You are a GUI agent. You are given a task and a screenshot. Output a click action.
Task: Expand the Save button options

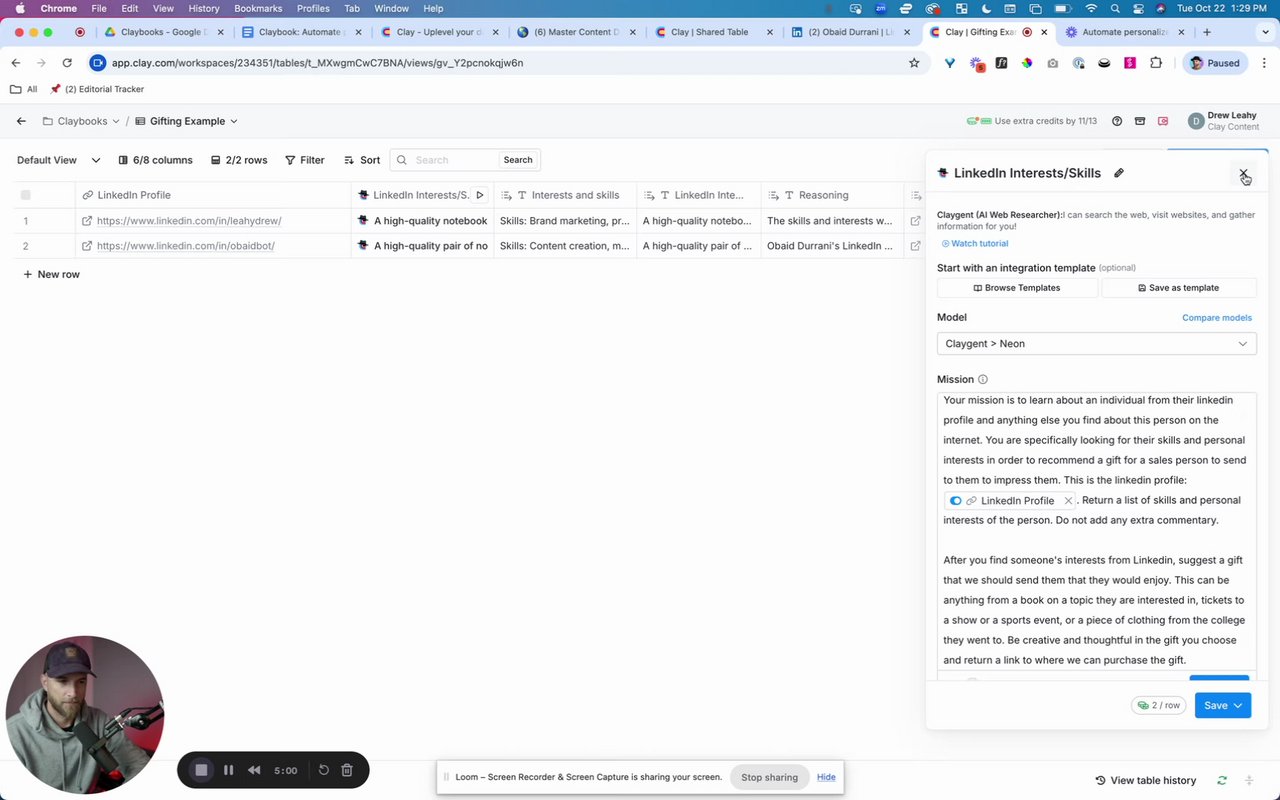(1238, 706)
